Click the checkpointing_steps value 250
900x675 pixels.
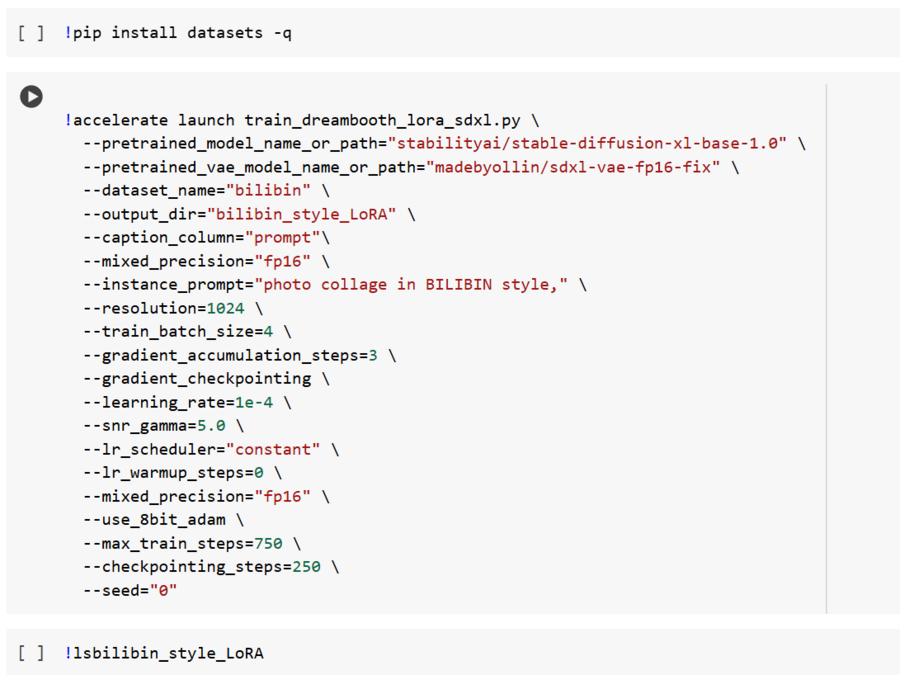tap(307, 567)
